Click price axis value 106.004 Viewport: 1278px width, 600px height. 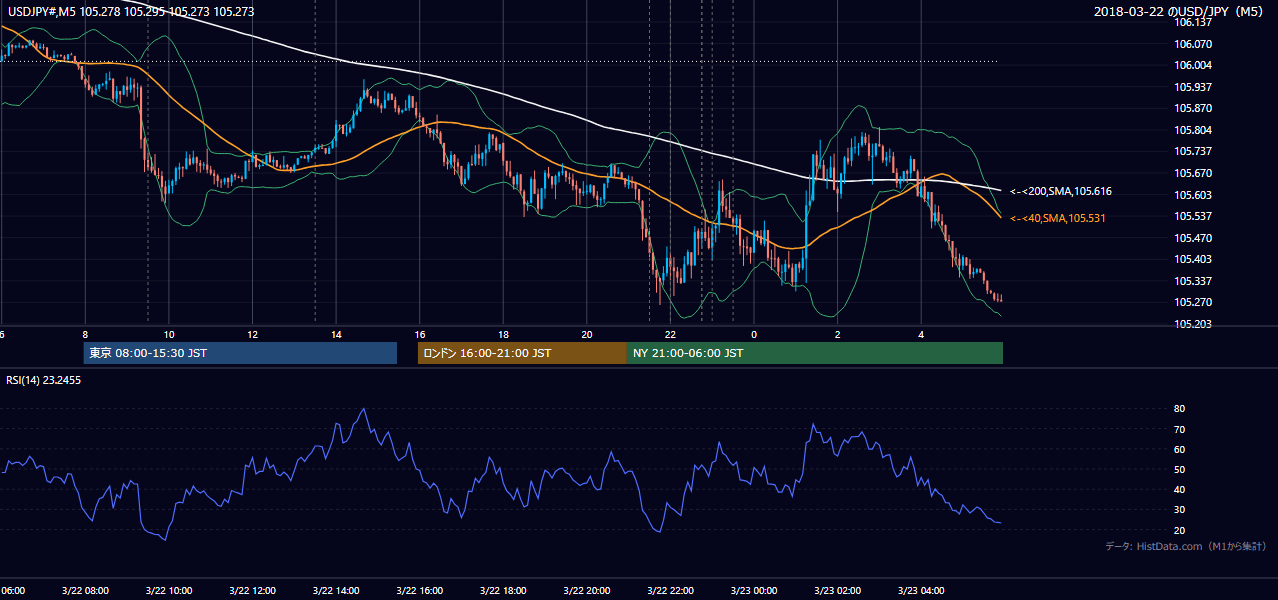[1193, 65]
